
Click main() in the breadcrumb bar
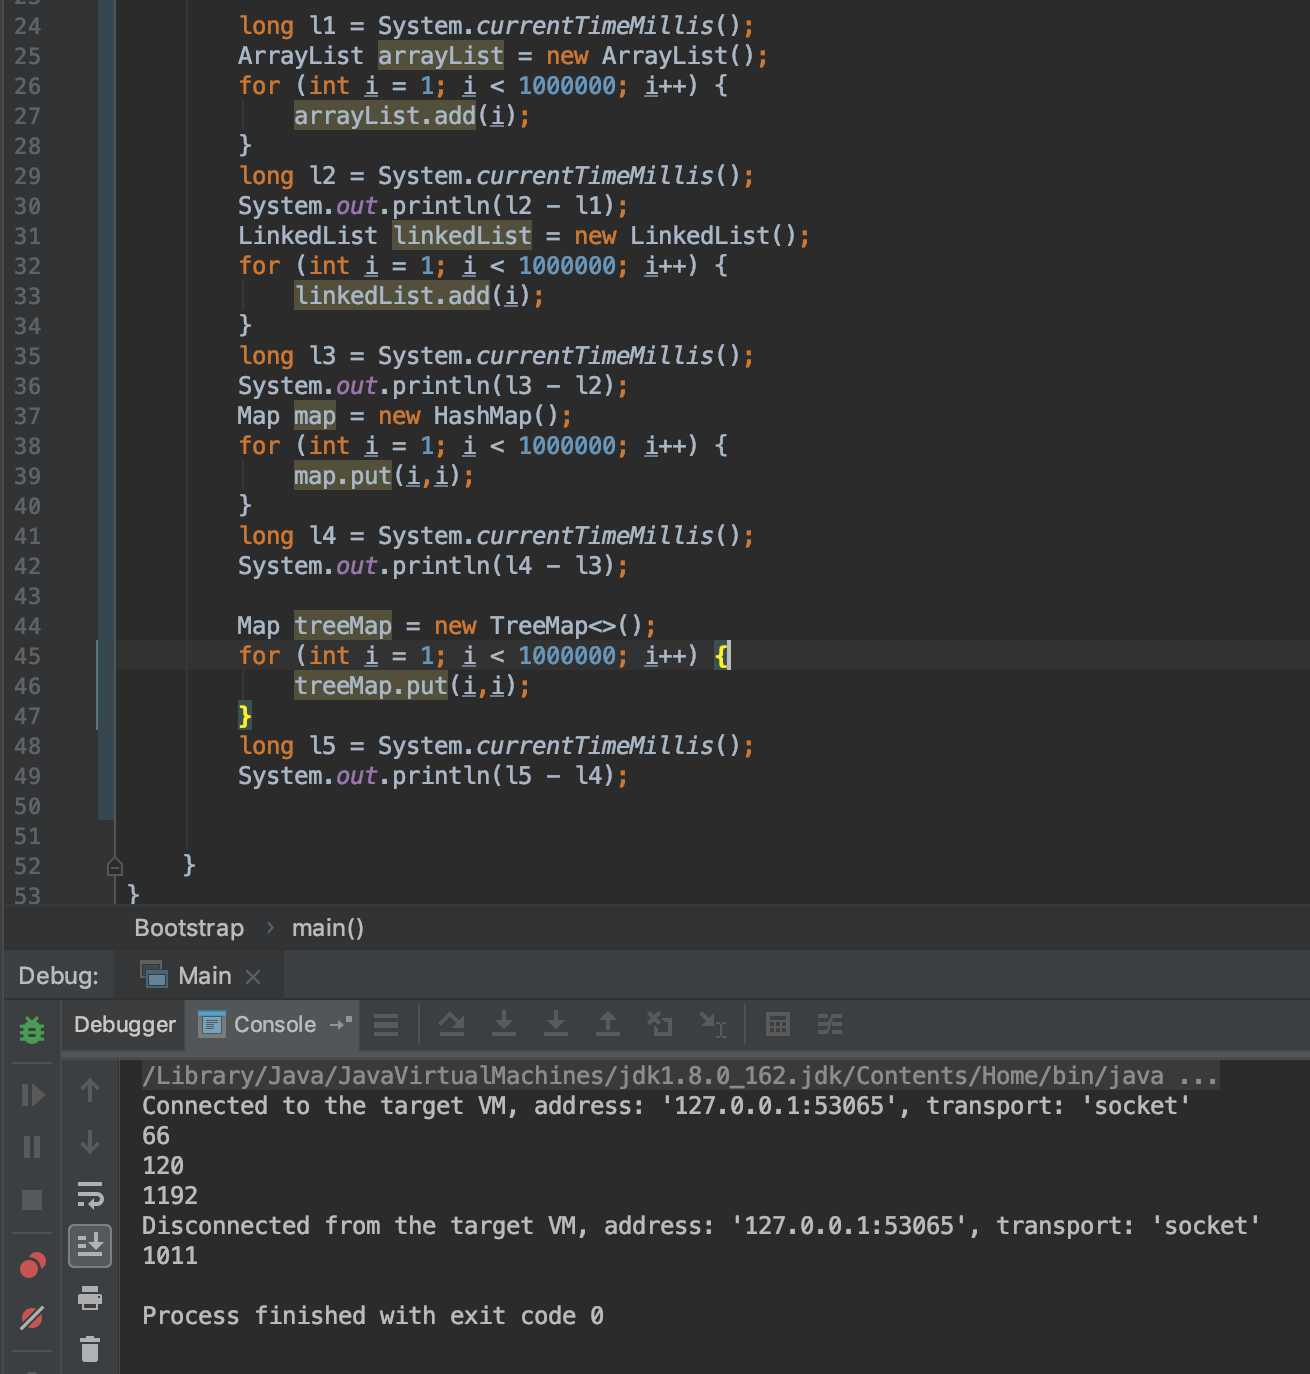click(328, 928)
